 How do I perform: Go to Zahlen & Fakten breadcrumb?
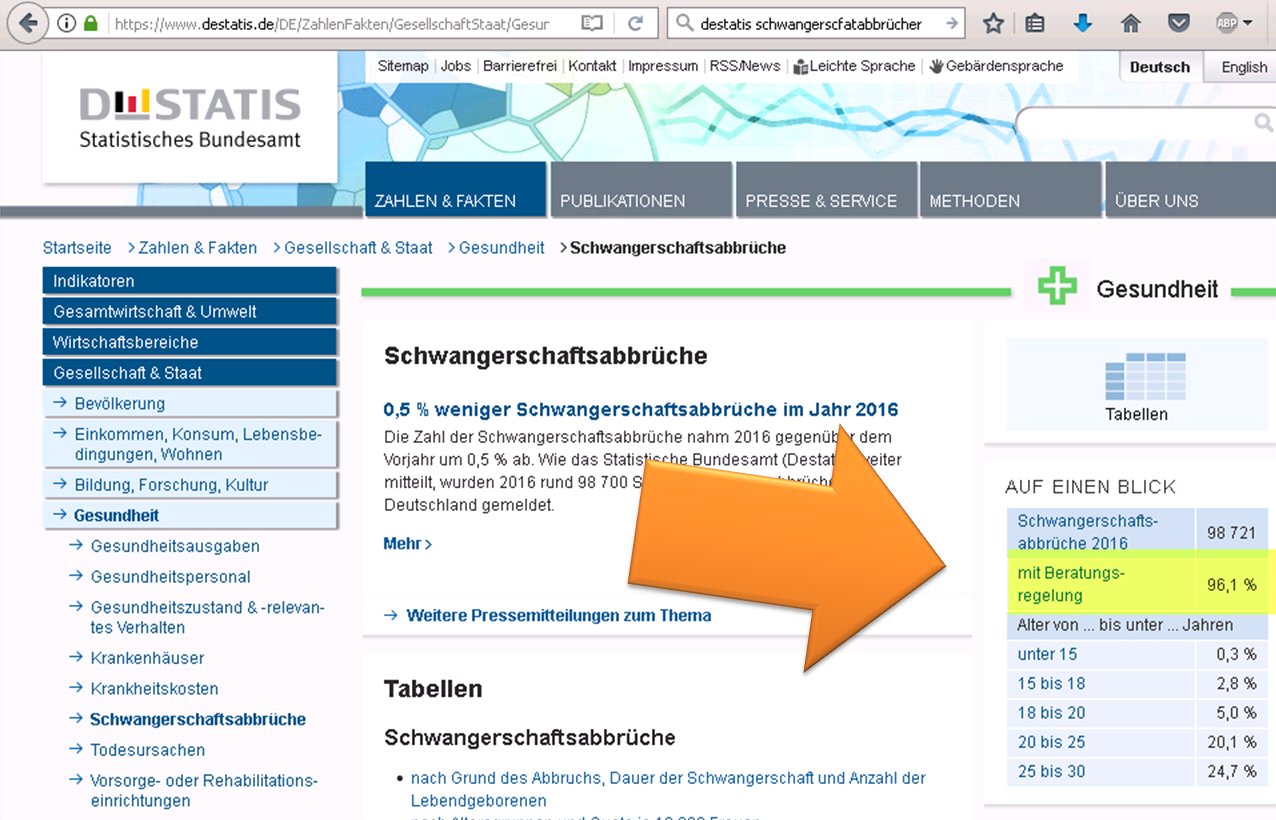[198, 248]
